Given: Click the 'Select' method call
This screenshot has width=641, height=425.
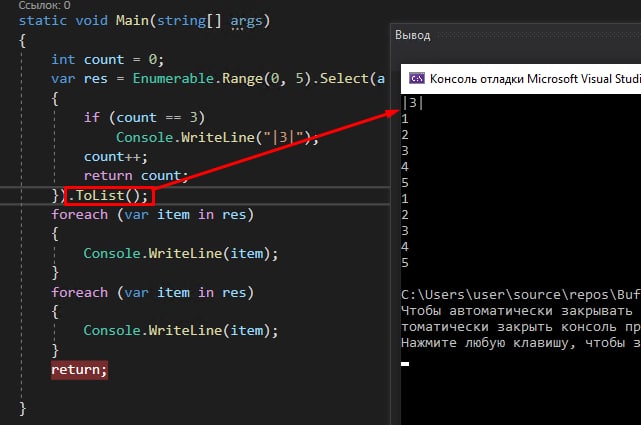Looking at the screenshot, I should point(344,78).
